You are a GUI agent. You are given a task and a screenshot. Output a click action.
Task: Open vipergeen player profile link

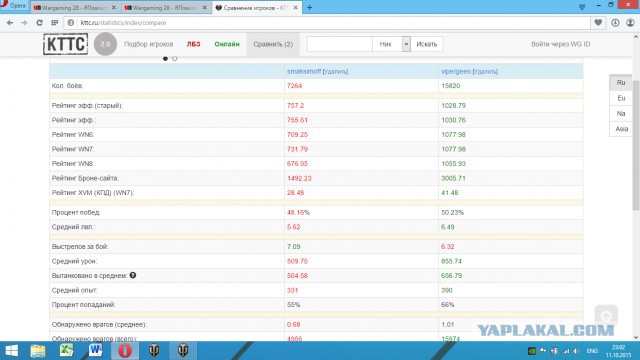click(456, 71)
